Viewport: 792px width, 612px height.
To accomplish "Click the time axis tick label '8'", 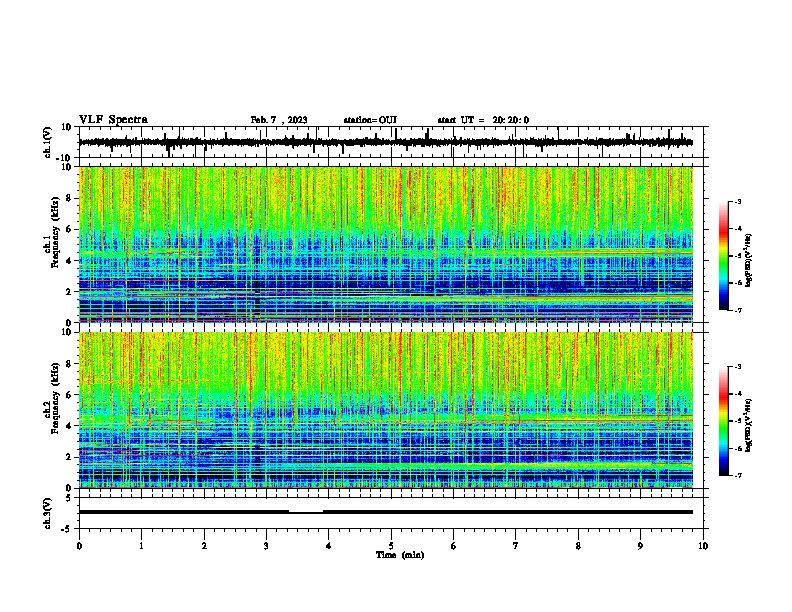I will (578, 546).
